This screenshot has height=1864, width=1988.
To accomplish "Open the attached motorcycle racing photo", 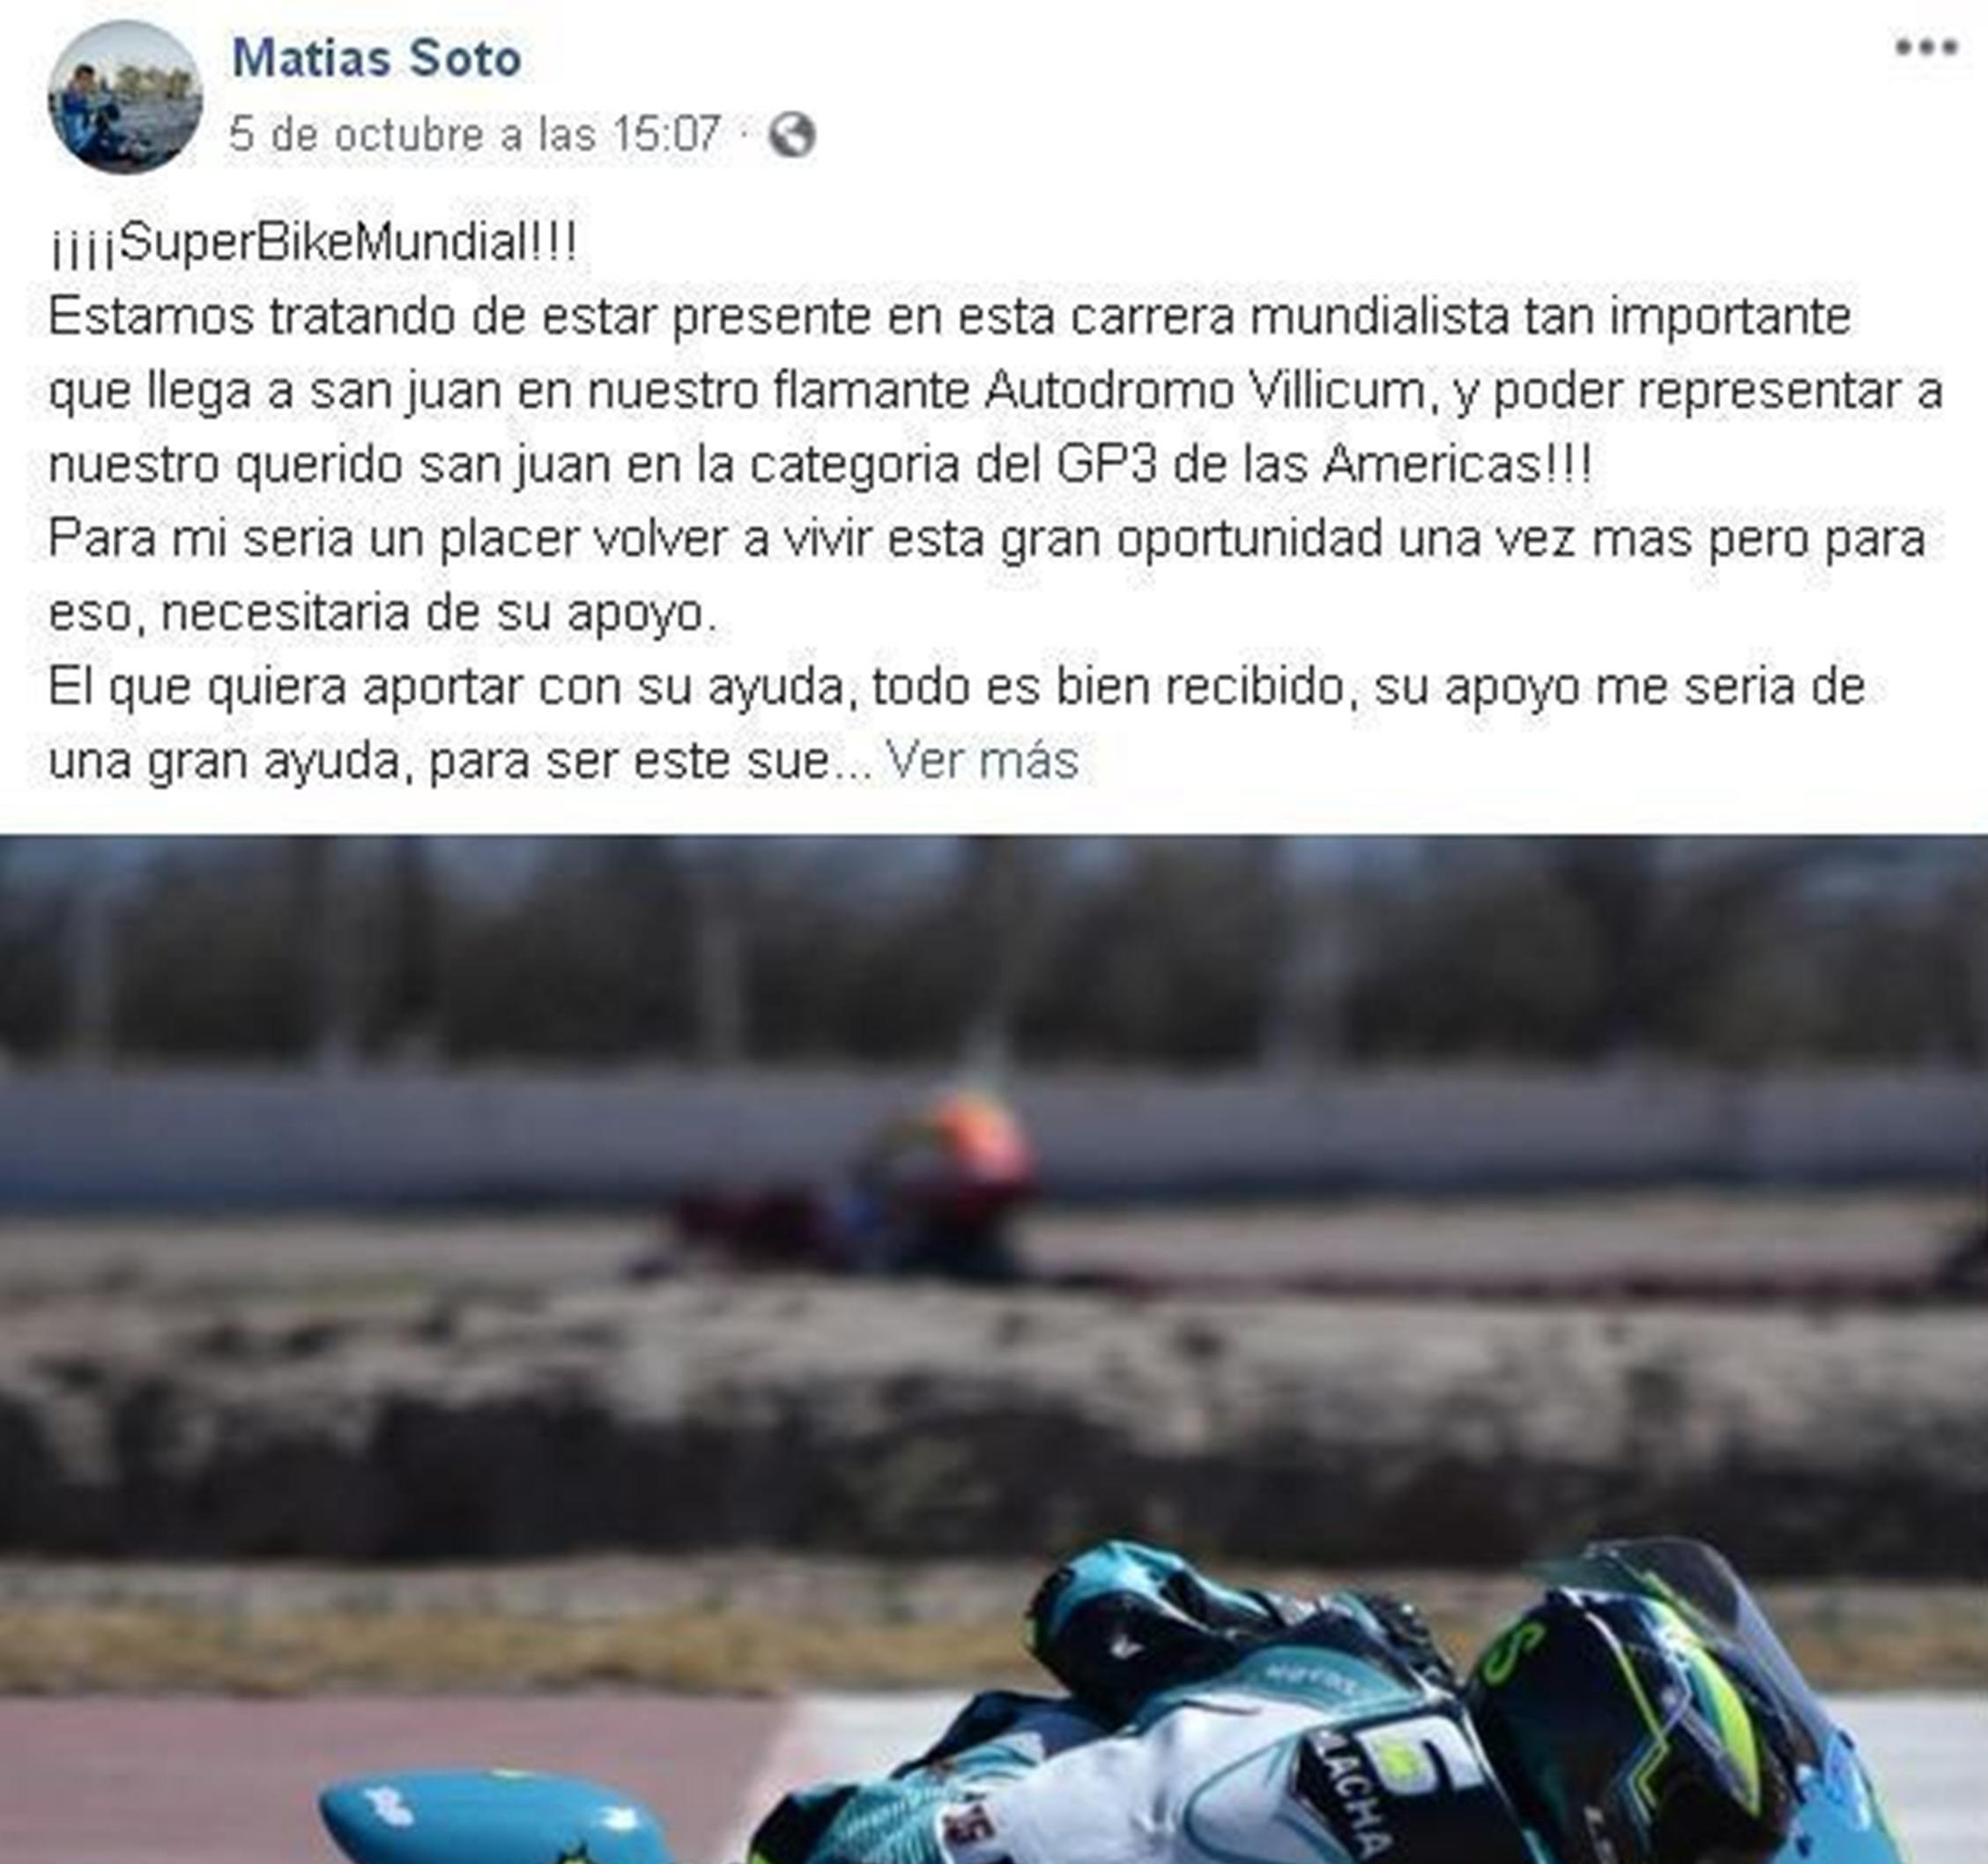I will (994, 1349).
